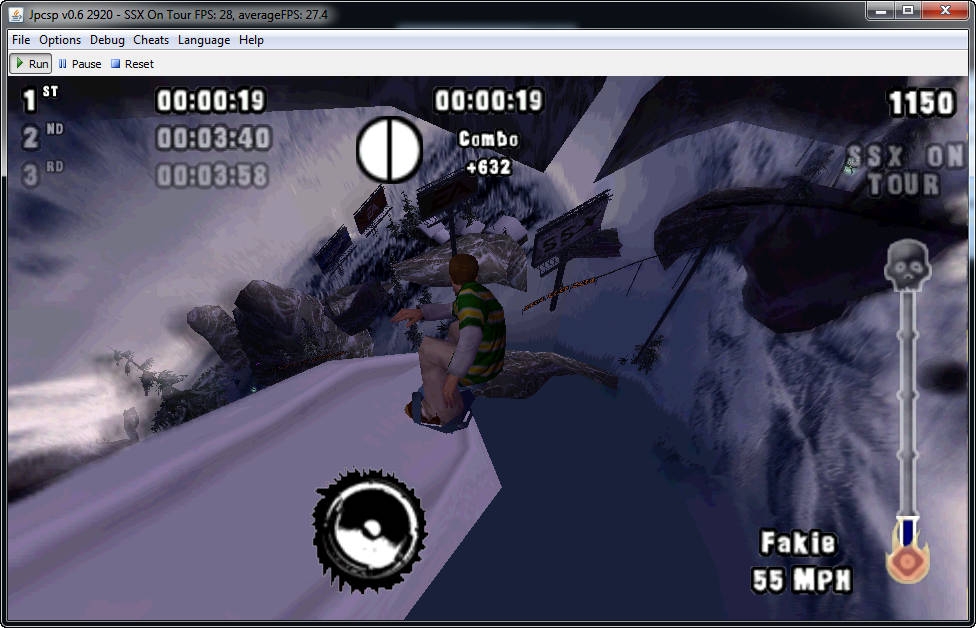The image size is (976, 628).
Task: Click the 2nd place time 00:03:40
Action: tap(213, 138)
